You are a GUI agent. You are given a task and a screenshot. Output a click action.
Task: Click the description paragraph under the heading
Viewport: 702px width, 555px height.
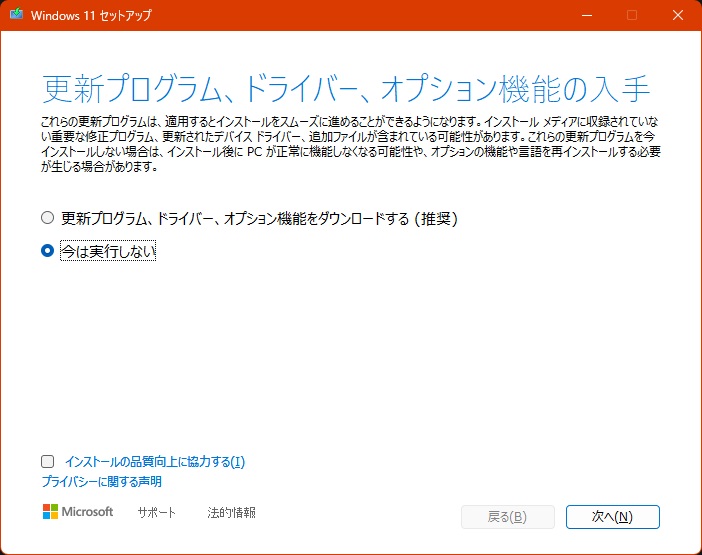point(350,144)
